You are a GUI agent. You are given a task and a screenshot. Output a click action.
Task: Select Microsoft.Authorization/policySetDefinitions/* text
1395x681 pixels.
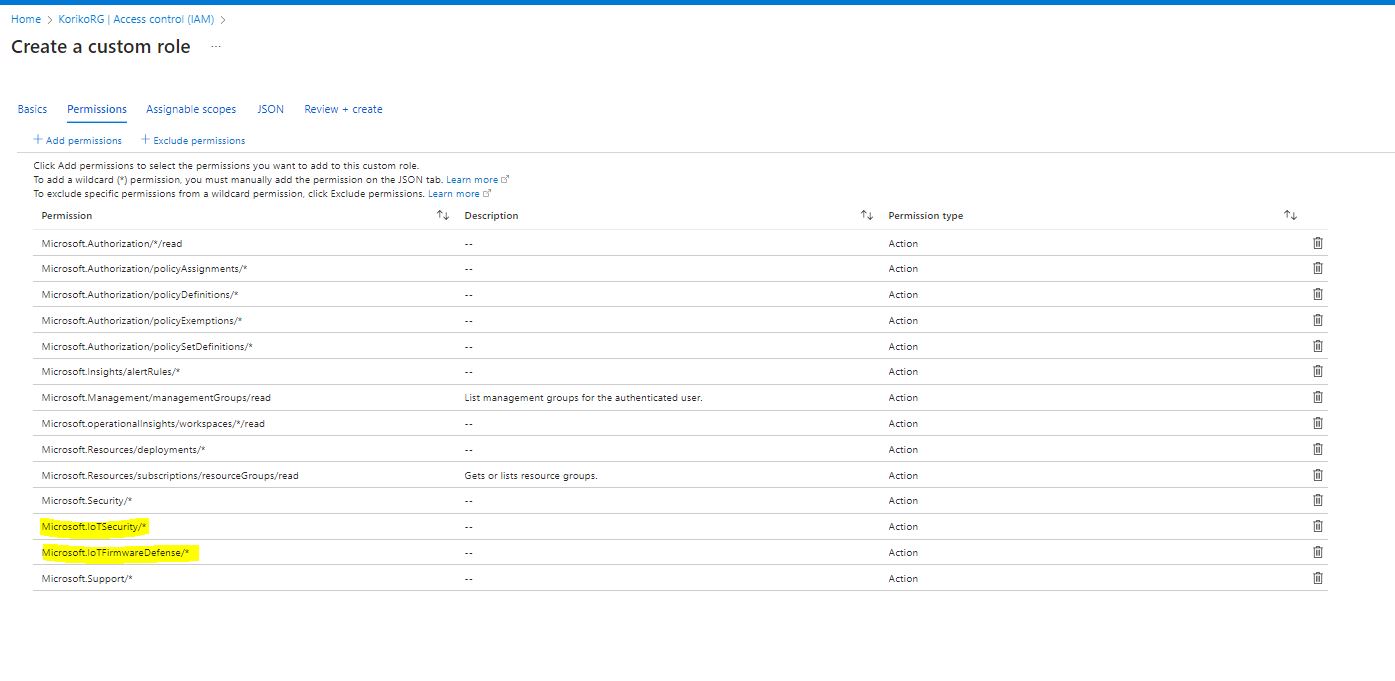pos(147,347)
